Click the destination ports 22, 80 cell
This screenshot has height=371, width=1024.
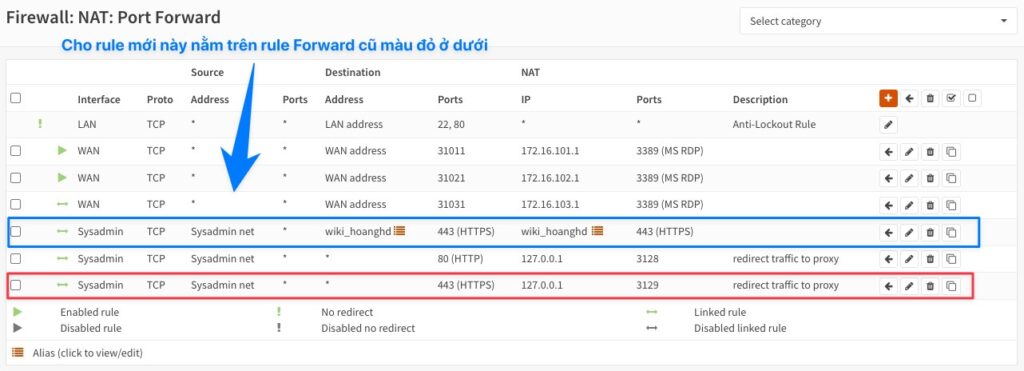pos(452,124)
